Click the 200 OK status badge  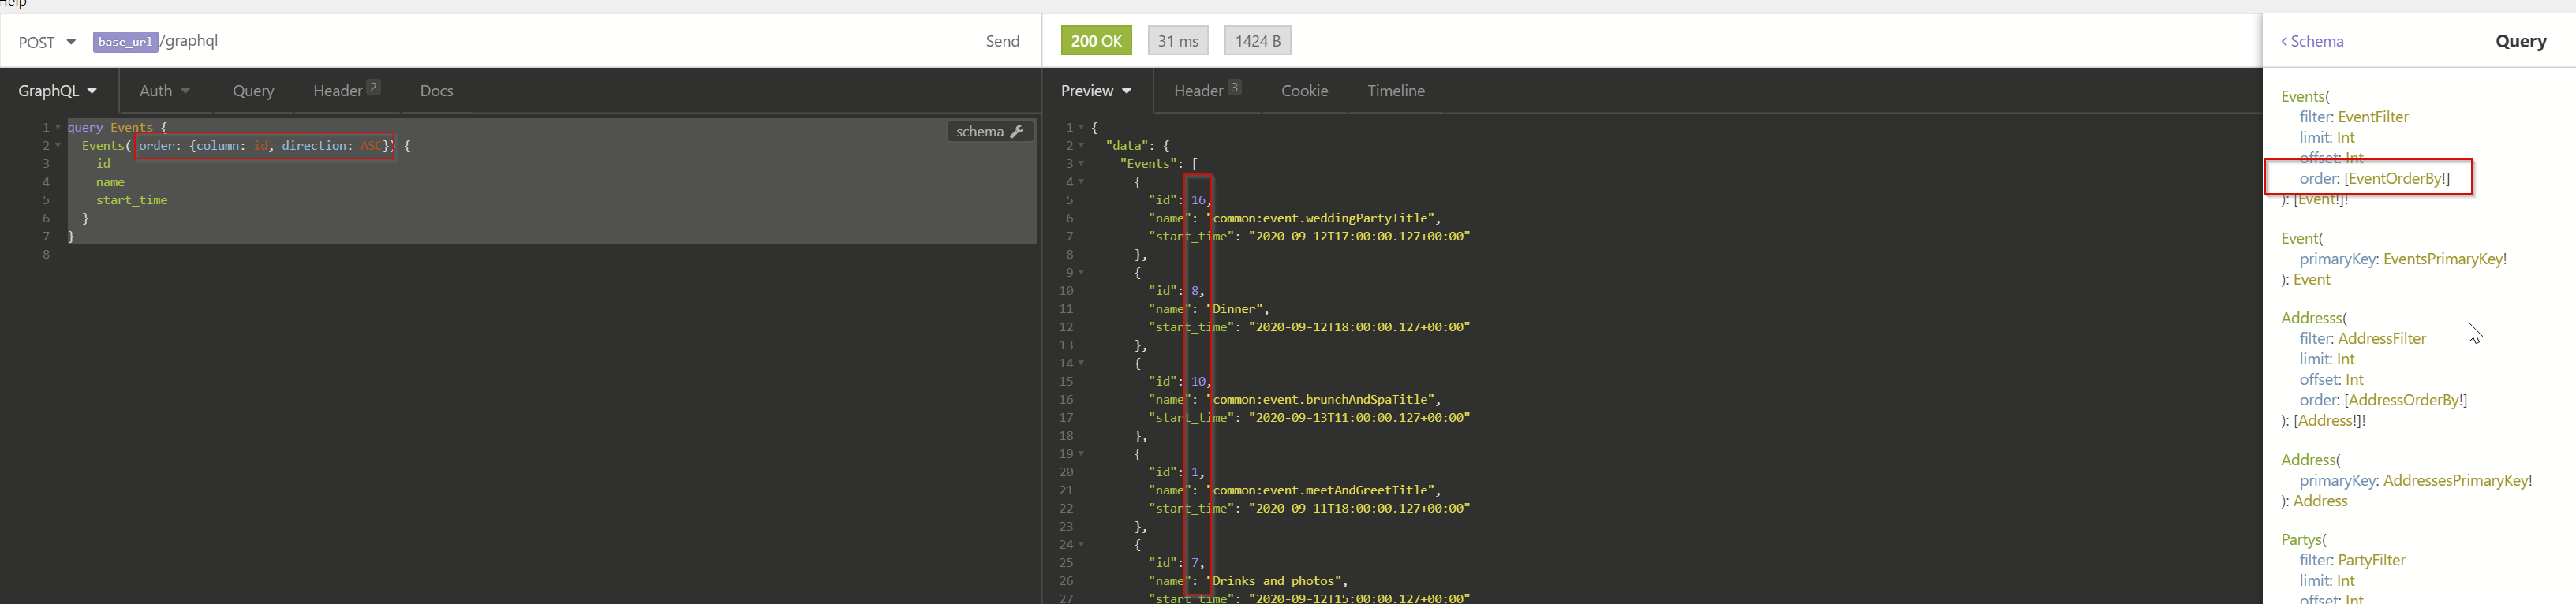(1096, 41)
